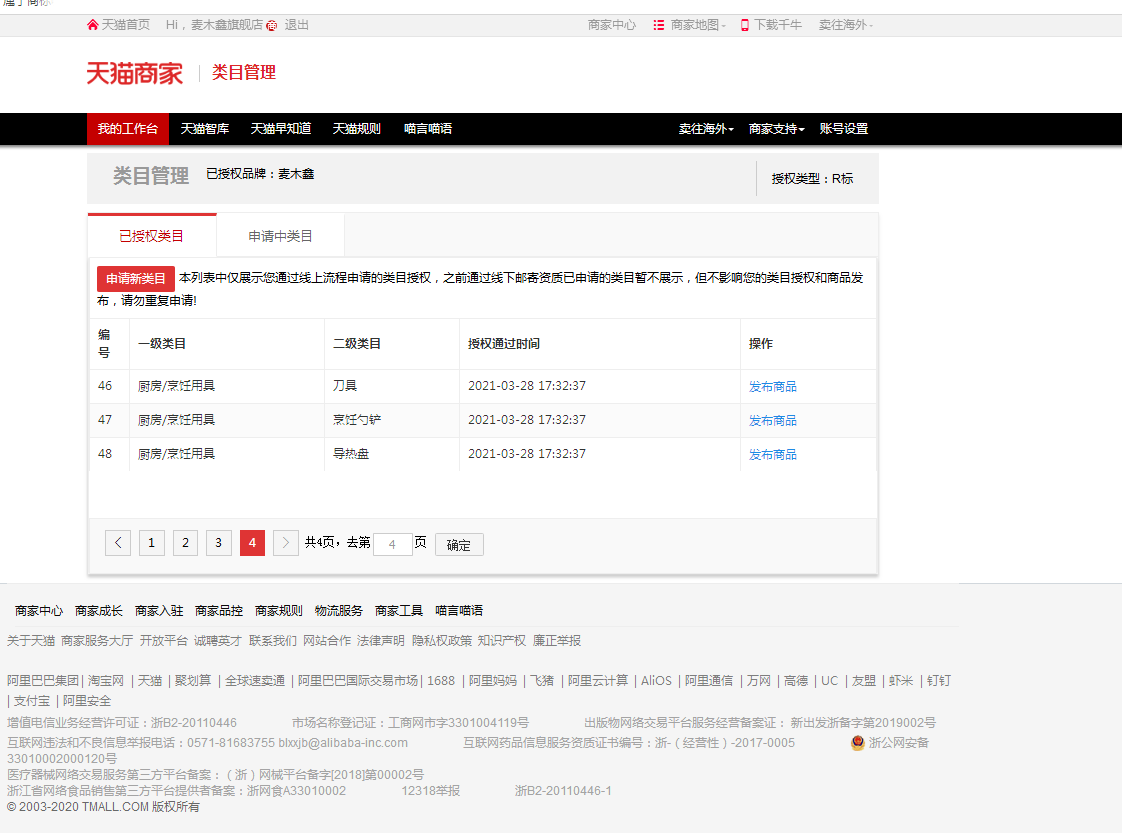
Task: Click the police badge icon beside 浙公网安备
Action: pos(857,743)
